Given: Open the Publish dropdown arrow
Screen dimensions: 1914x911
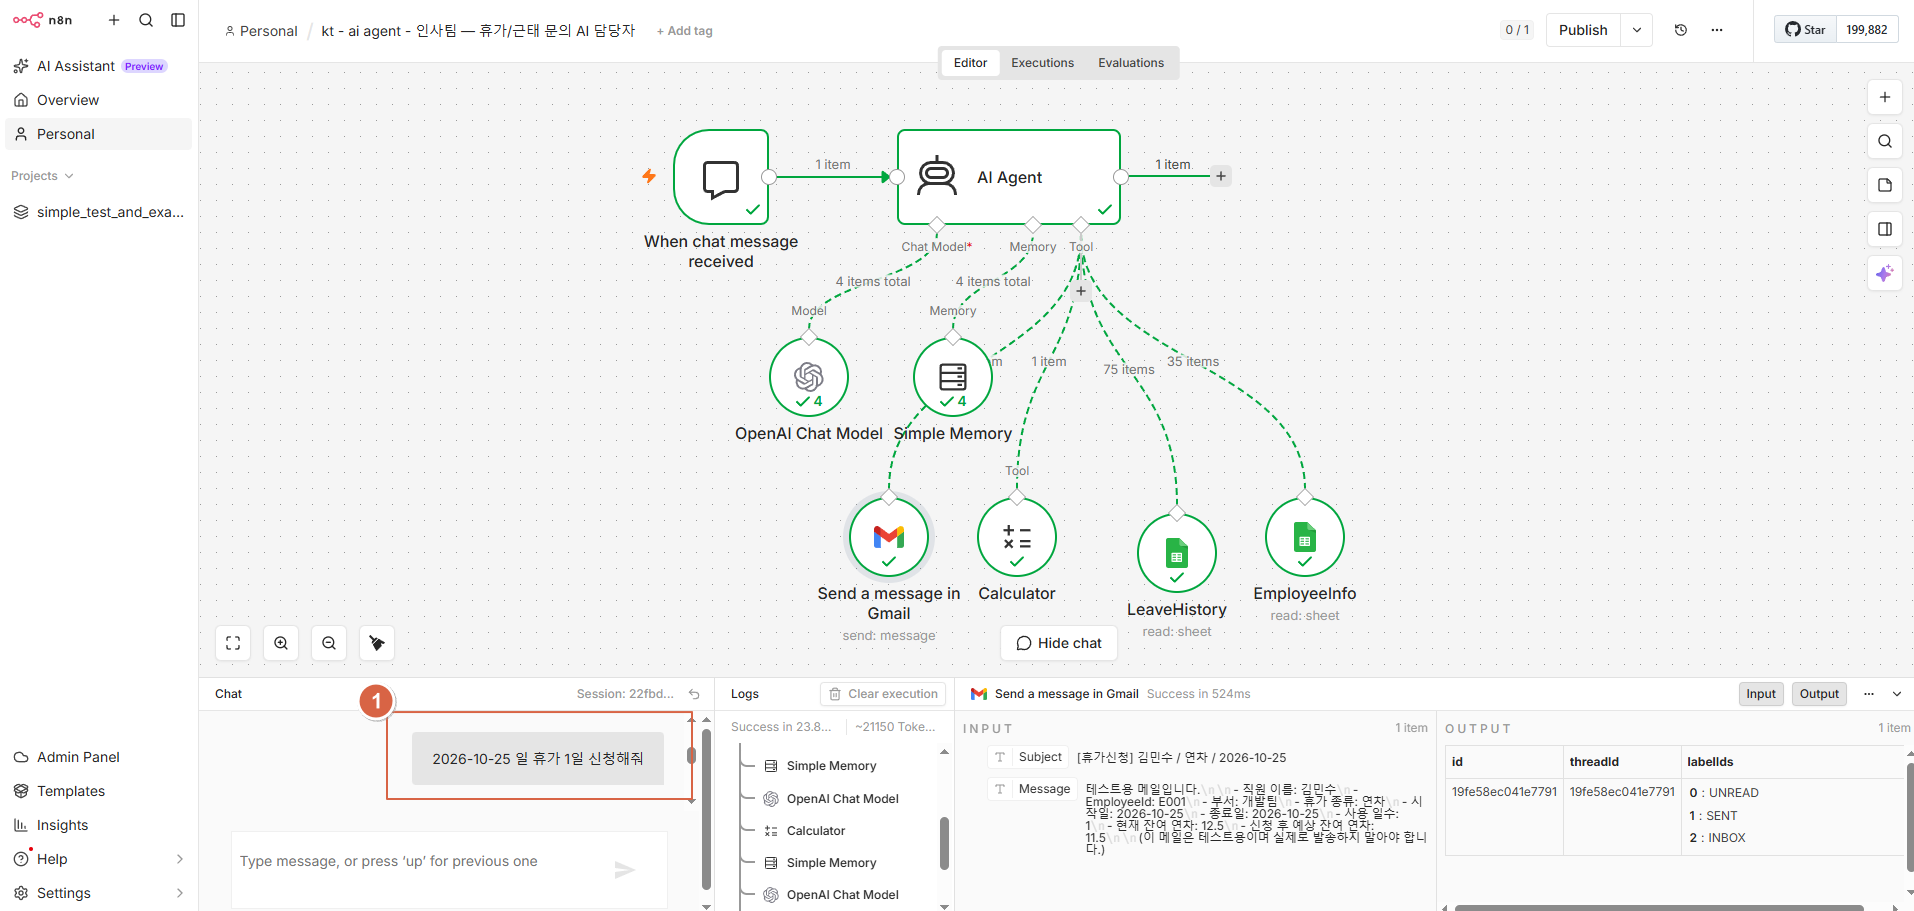Looking at the screenshot, I should coord(1637,30).
